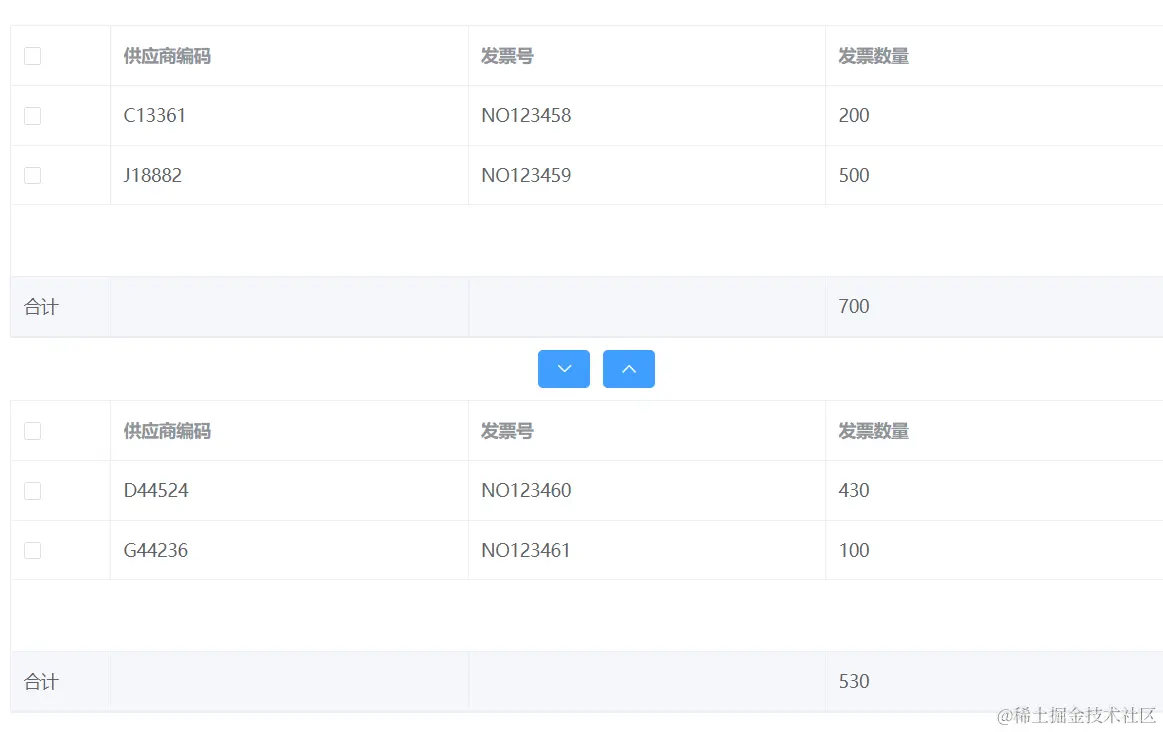Click invoice number NO123458
This screenshot has height=732, width=1163.
click(527, 116)
